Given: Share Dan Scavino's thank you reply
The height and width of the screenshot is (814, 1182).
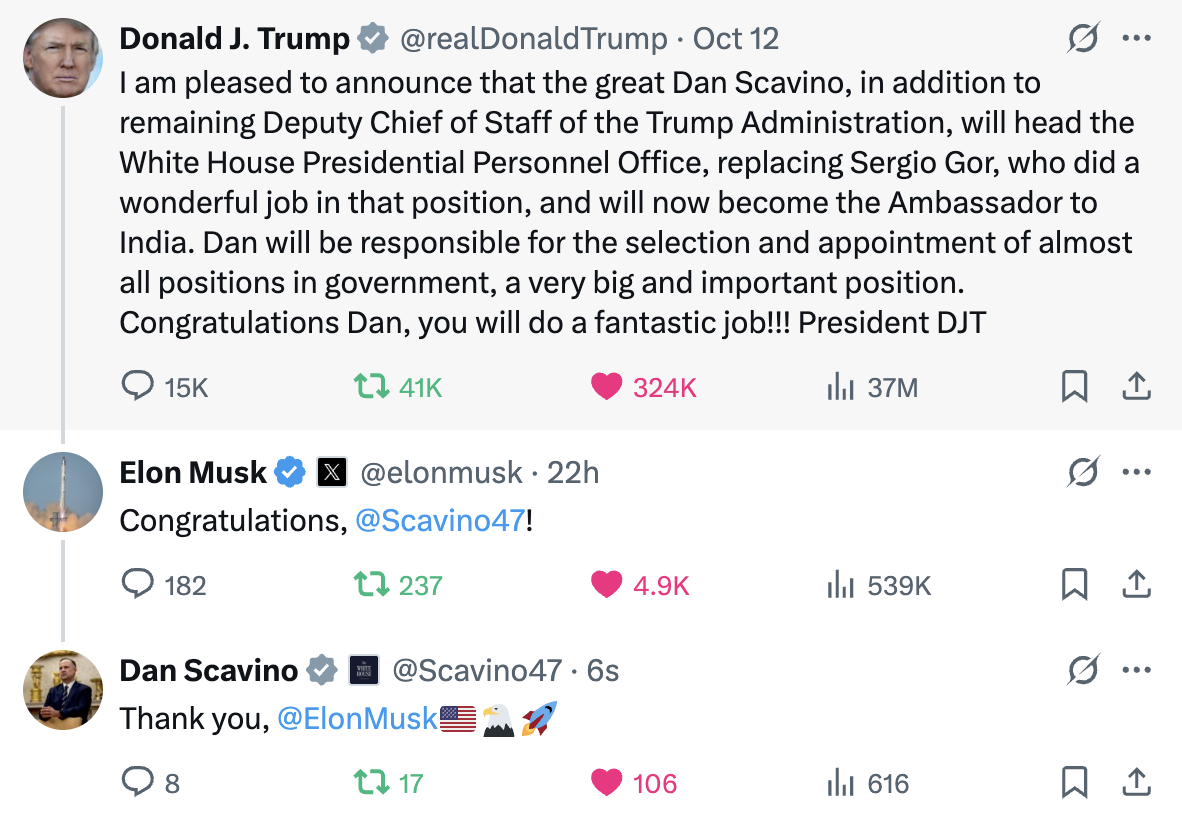Looking at the screenshot, I should click(x=1136, y=782).
